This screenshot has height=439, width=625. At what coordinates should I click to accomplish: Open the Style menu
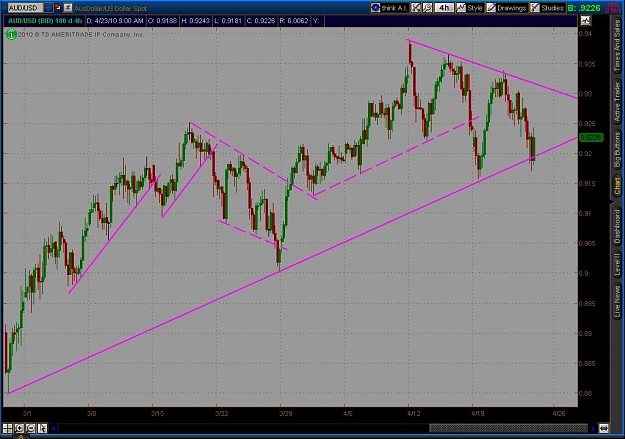click(470, 8)
